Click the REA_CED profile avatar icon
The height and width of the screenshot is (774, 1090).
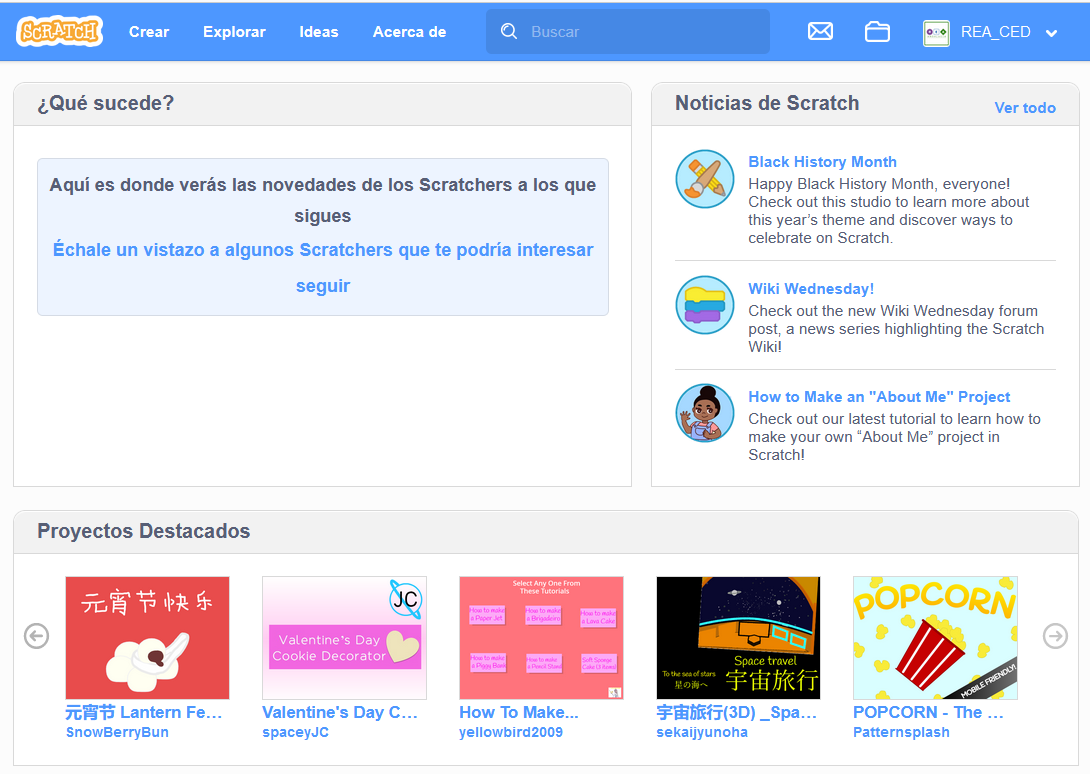936,31
